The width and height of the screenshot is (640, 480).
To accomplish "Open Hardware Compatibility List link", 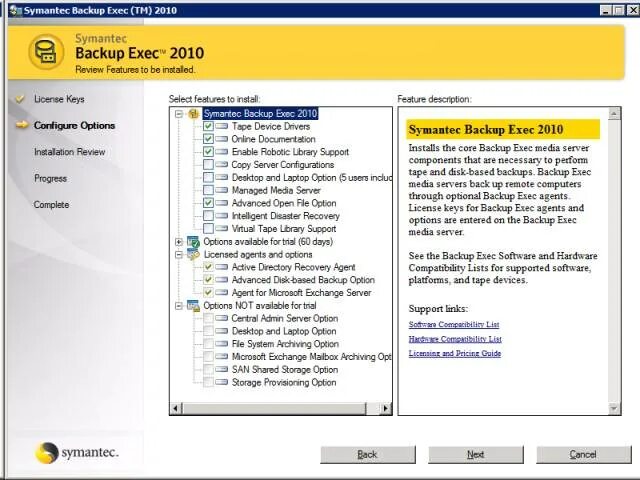I will (455, 339).
